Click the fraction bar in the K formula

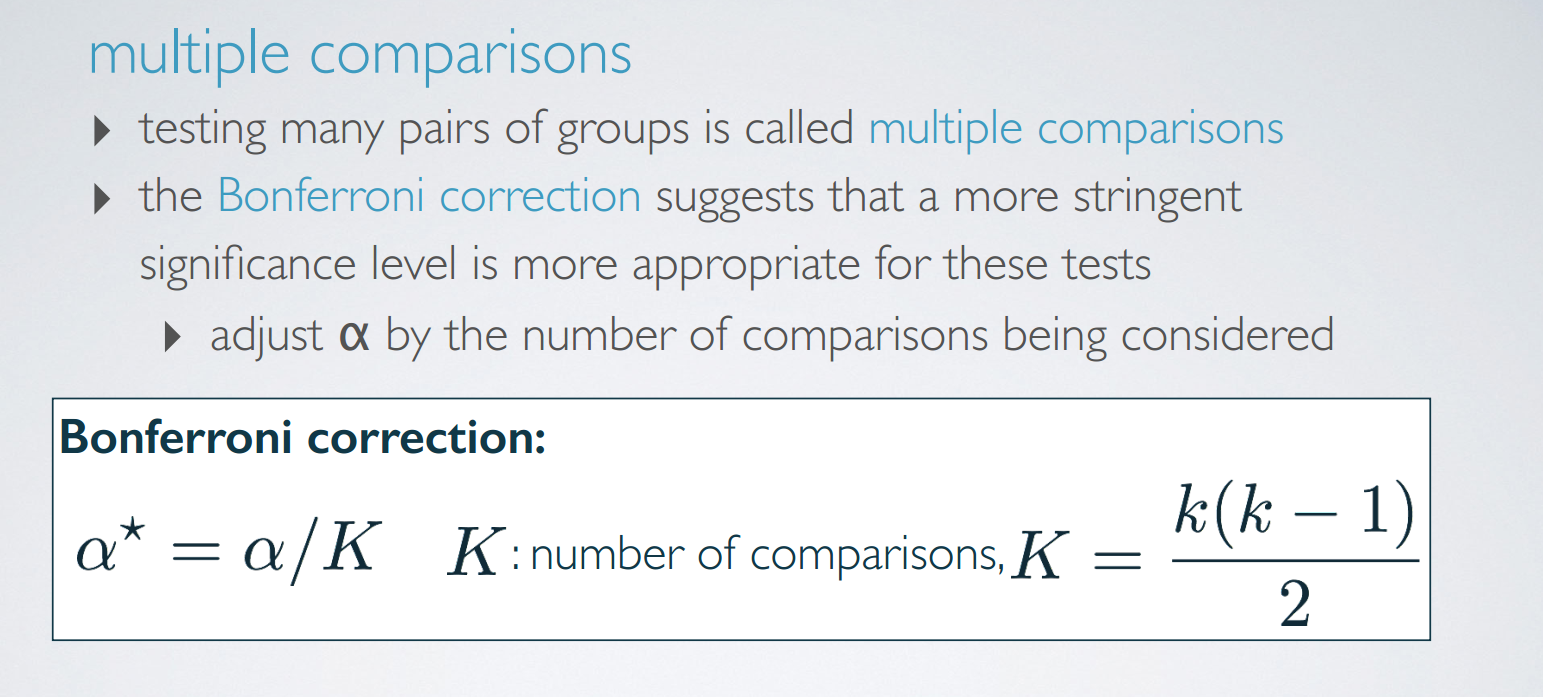click(x=1295, y=560)
